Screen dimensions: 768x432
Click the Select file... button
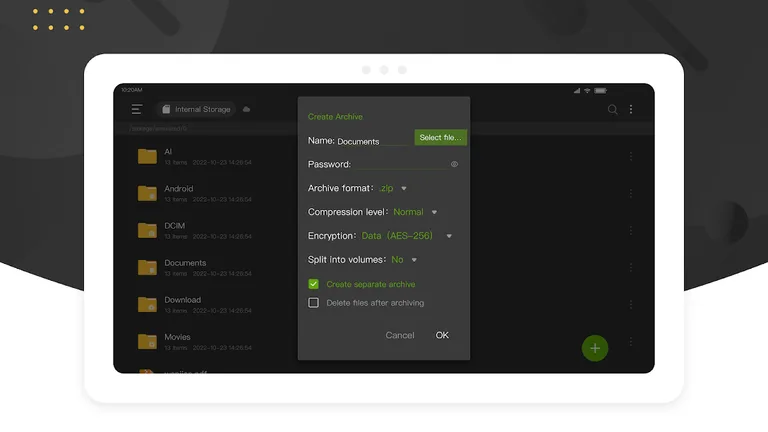point(440,138)
